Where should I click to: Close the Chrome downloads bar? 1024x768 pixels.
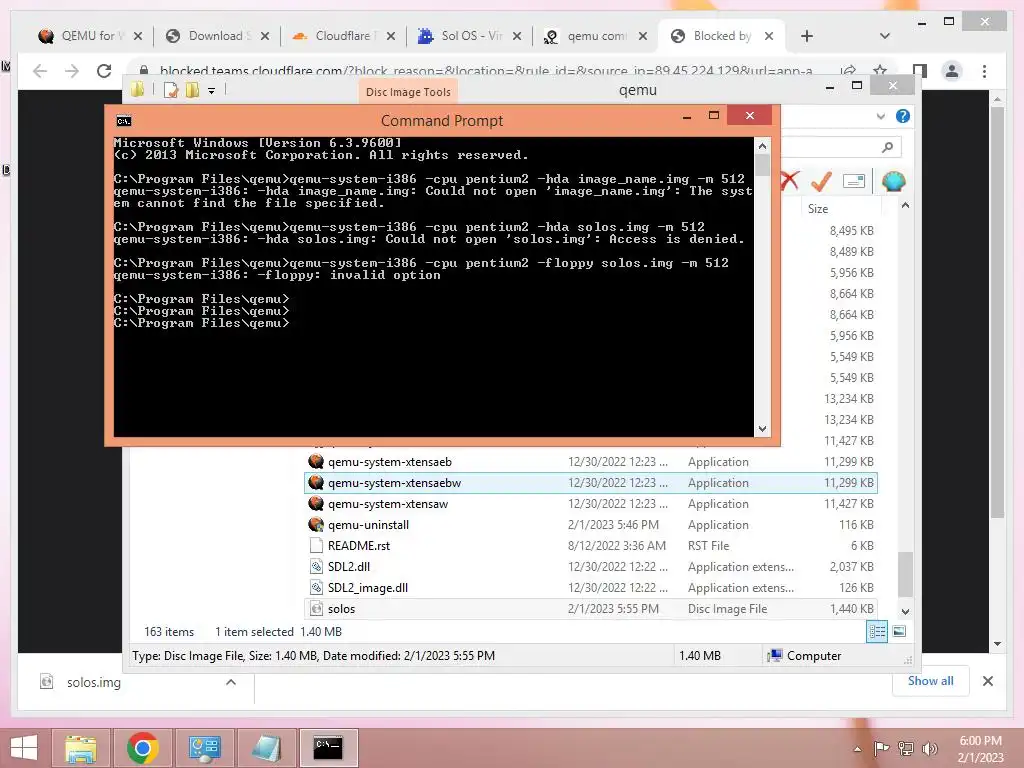click(x=987, y=681)
